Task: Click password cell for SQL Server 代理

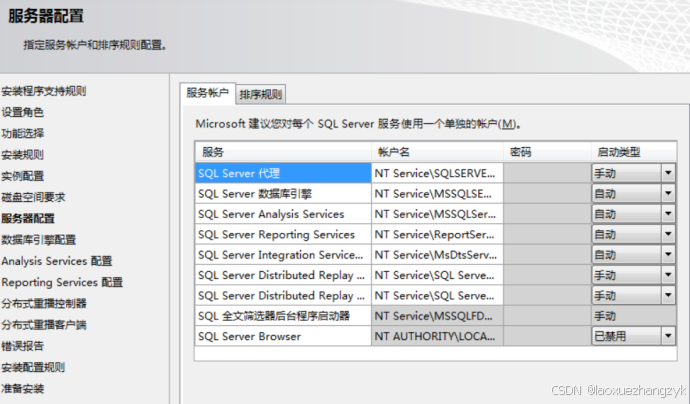Action: click(547, 173)
